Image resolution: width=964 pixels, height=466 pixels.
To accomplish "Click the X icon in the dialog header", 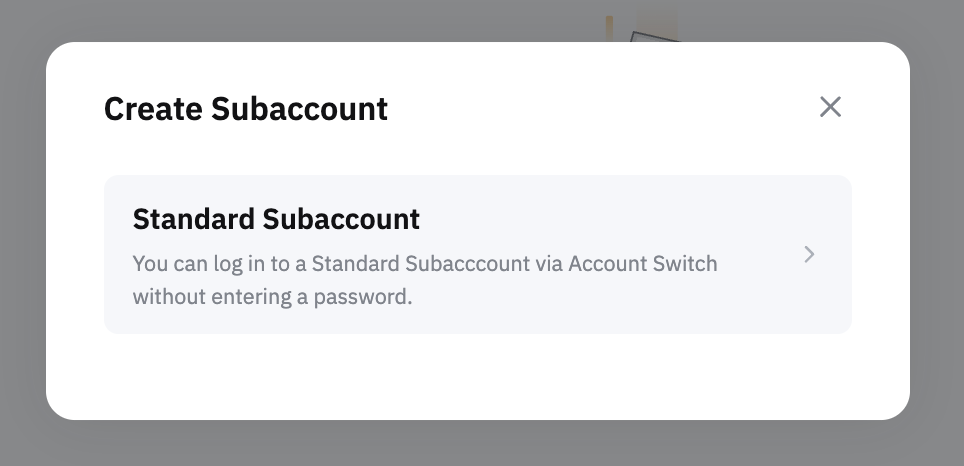I will click(x=830, y=107).
